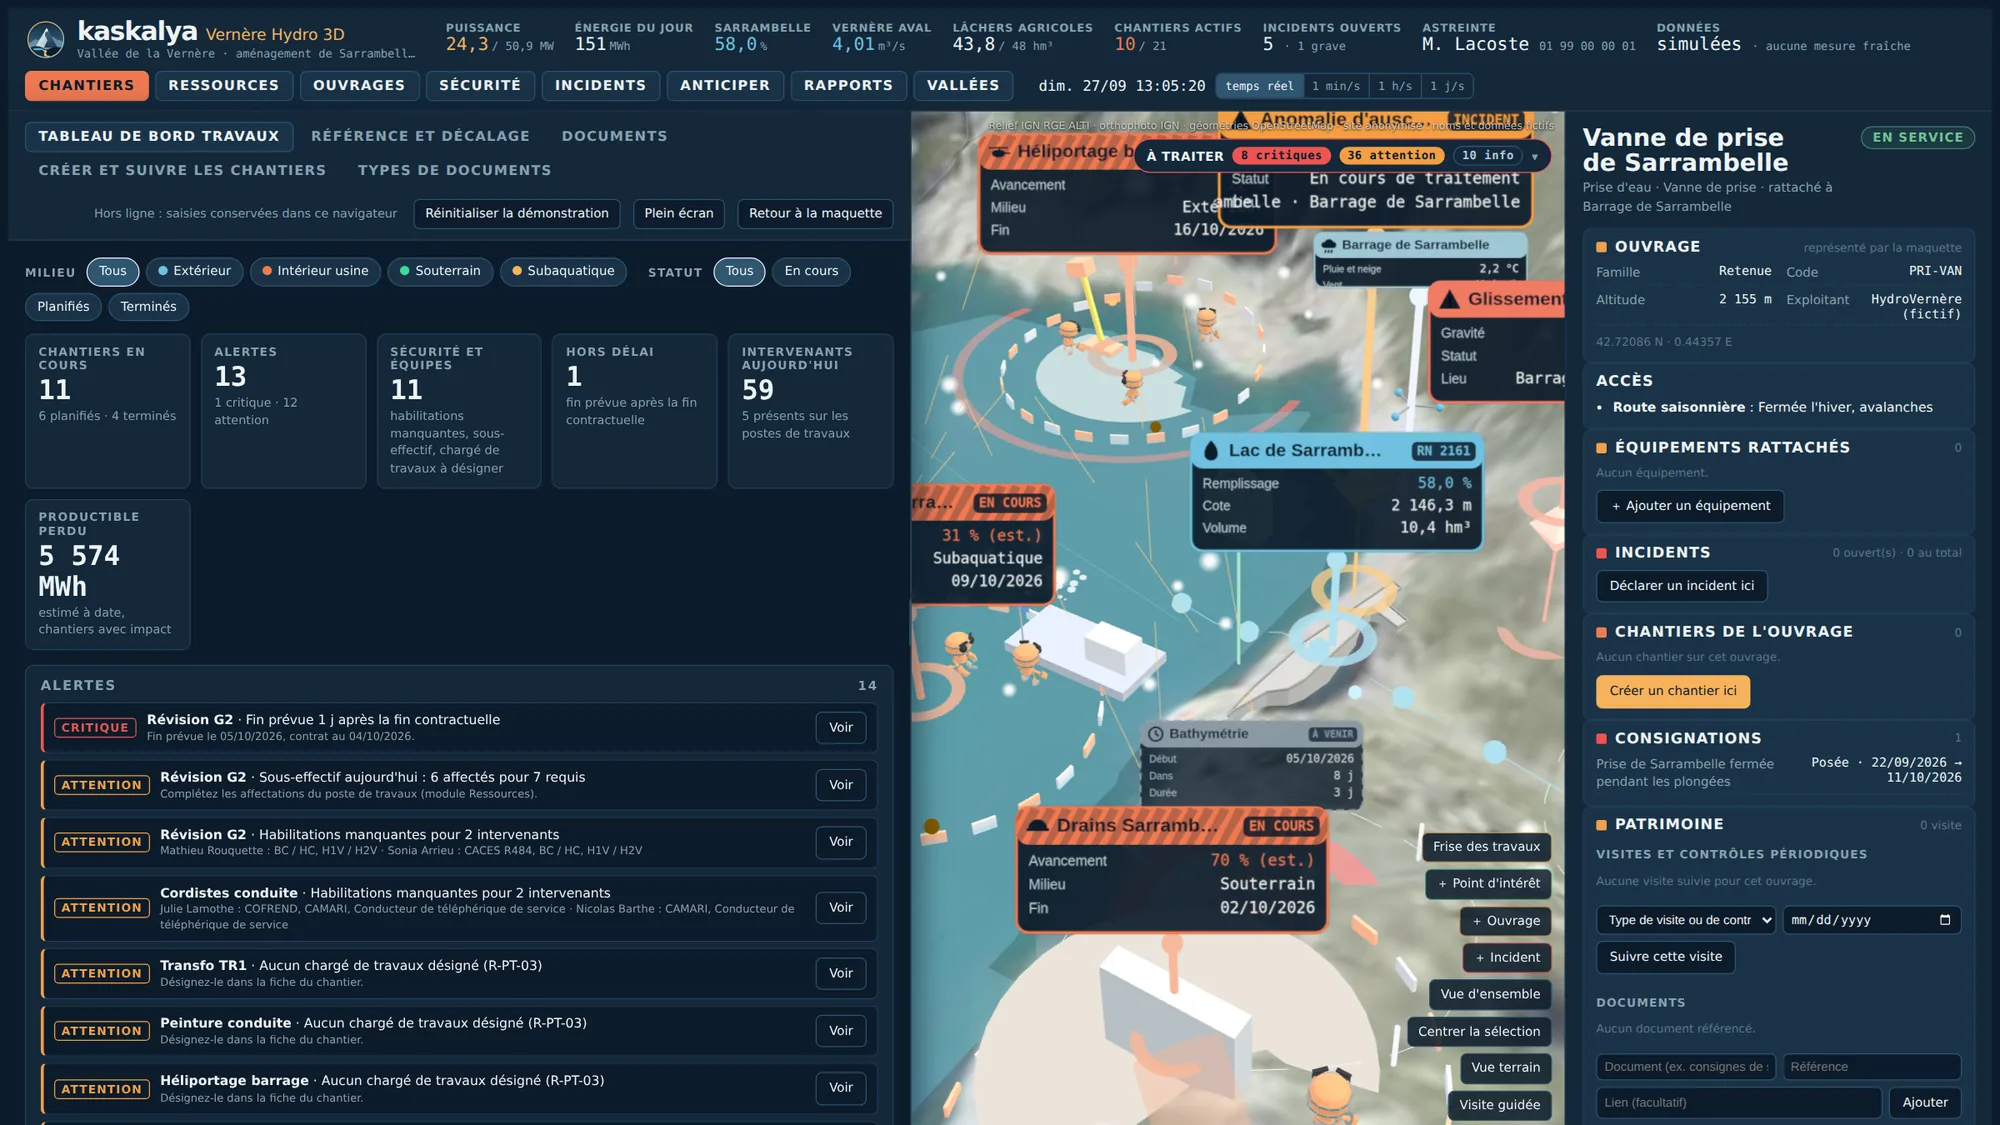The height and width of the screenshot is (1125, 2000).
Task: Toggle the Subaquatique milieu filter
Action: point(563,271)
